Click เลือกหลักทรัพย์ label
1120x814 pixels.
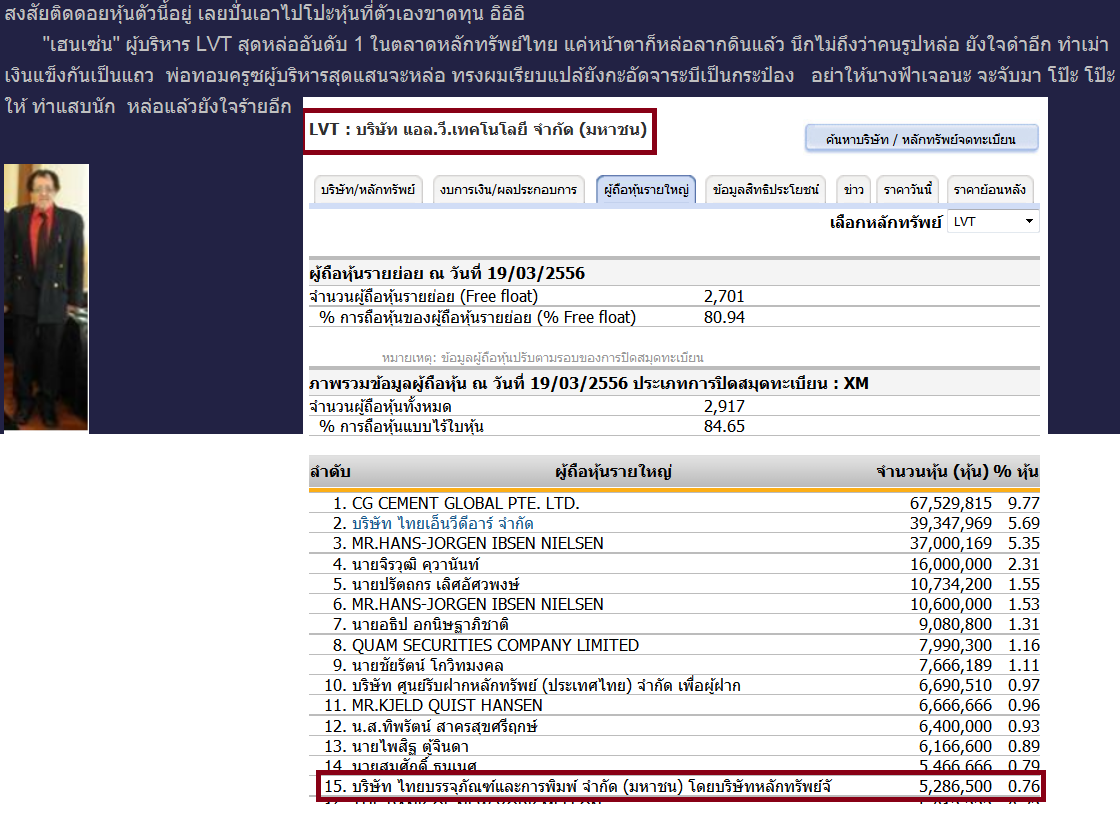885,223
